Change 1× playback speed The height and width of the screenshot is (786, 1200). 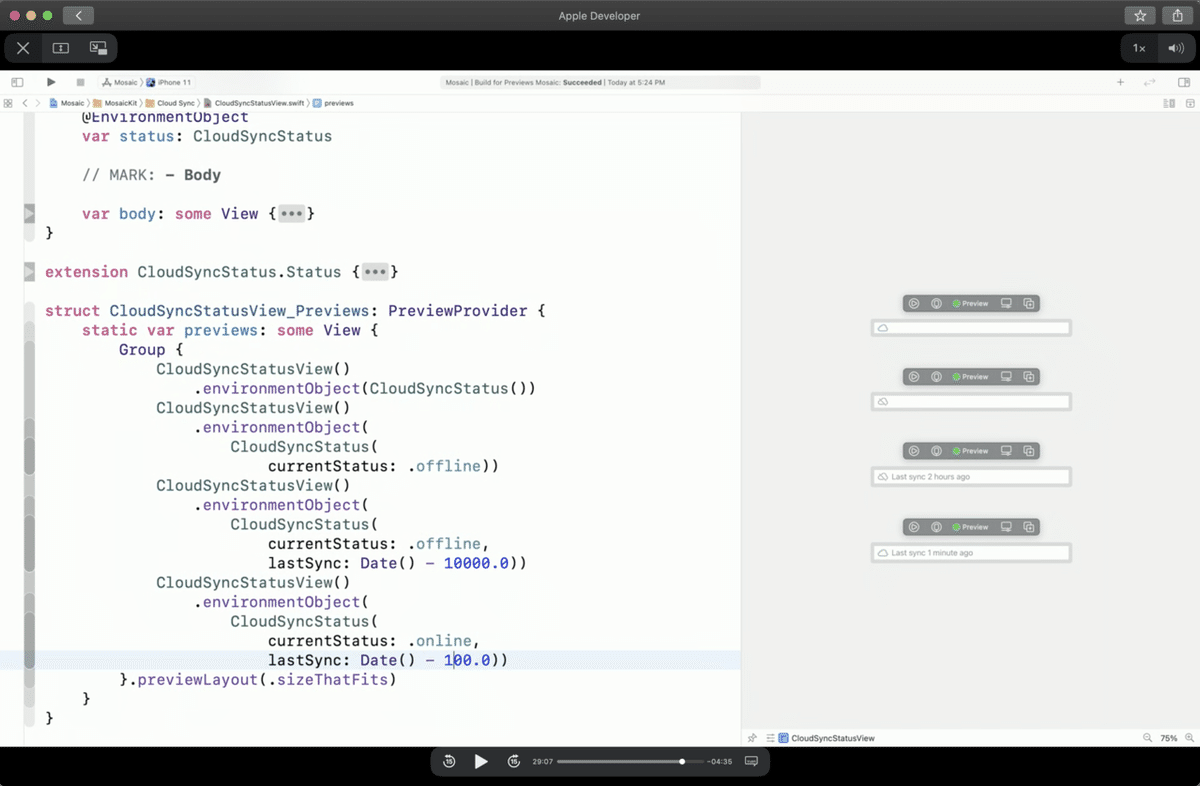coord(1139,48)
